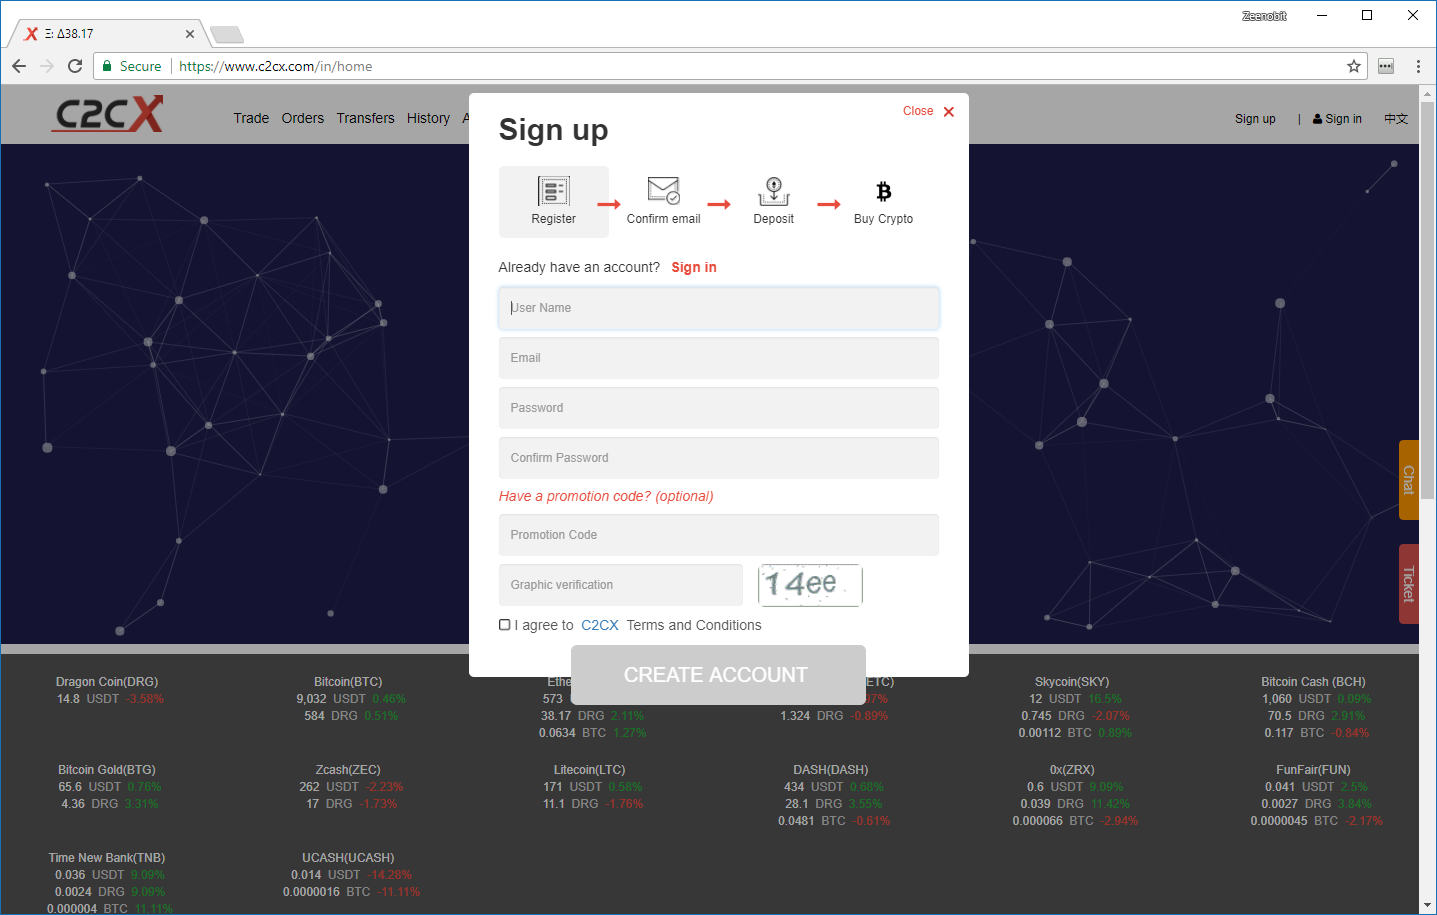Click the browser address bar URL
This screenshot has height=915, width=1437.
[x=275, y=66]
